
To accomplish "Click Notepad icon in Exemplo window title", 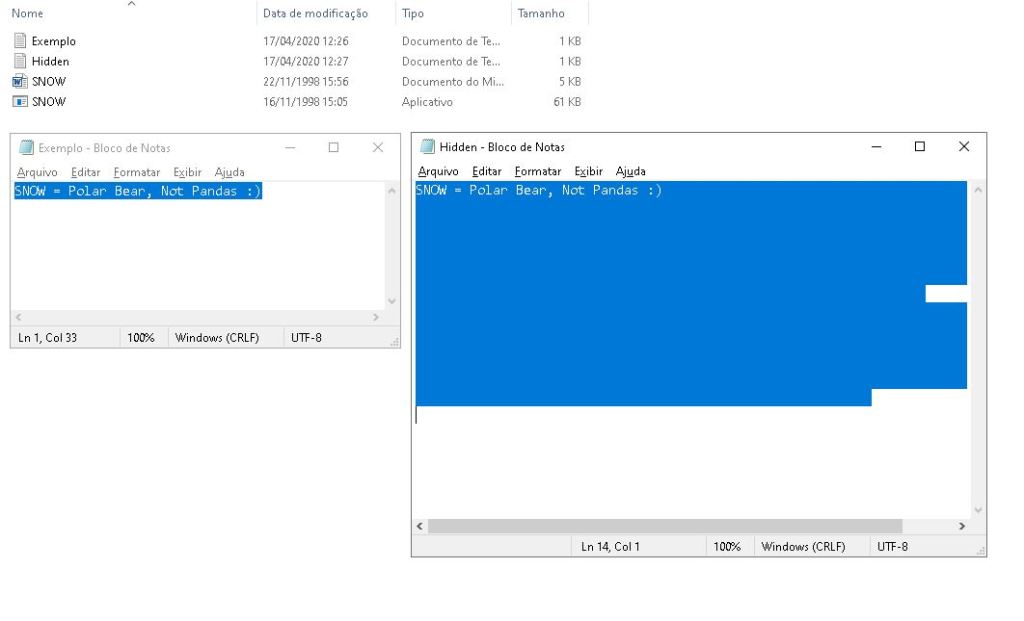I will 26,148.
